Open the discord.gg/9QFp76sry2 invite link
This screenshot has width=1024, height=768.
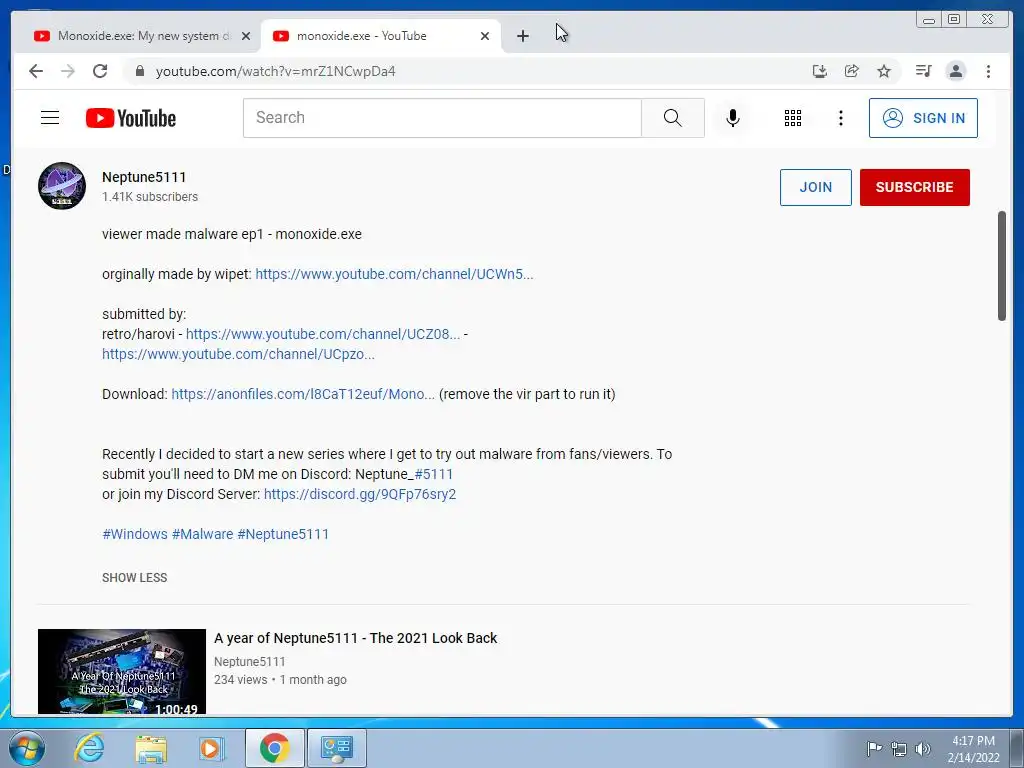click(x=360, y=494)
